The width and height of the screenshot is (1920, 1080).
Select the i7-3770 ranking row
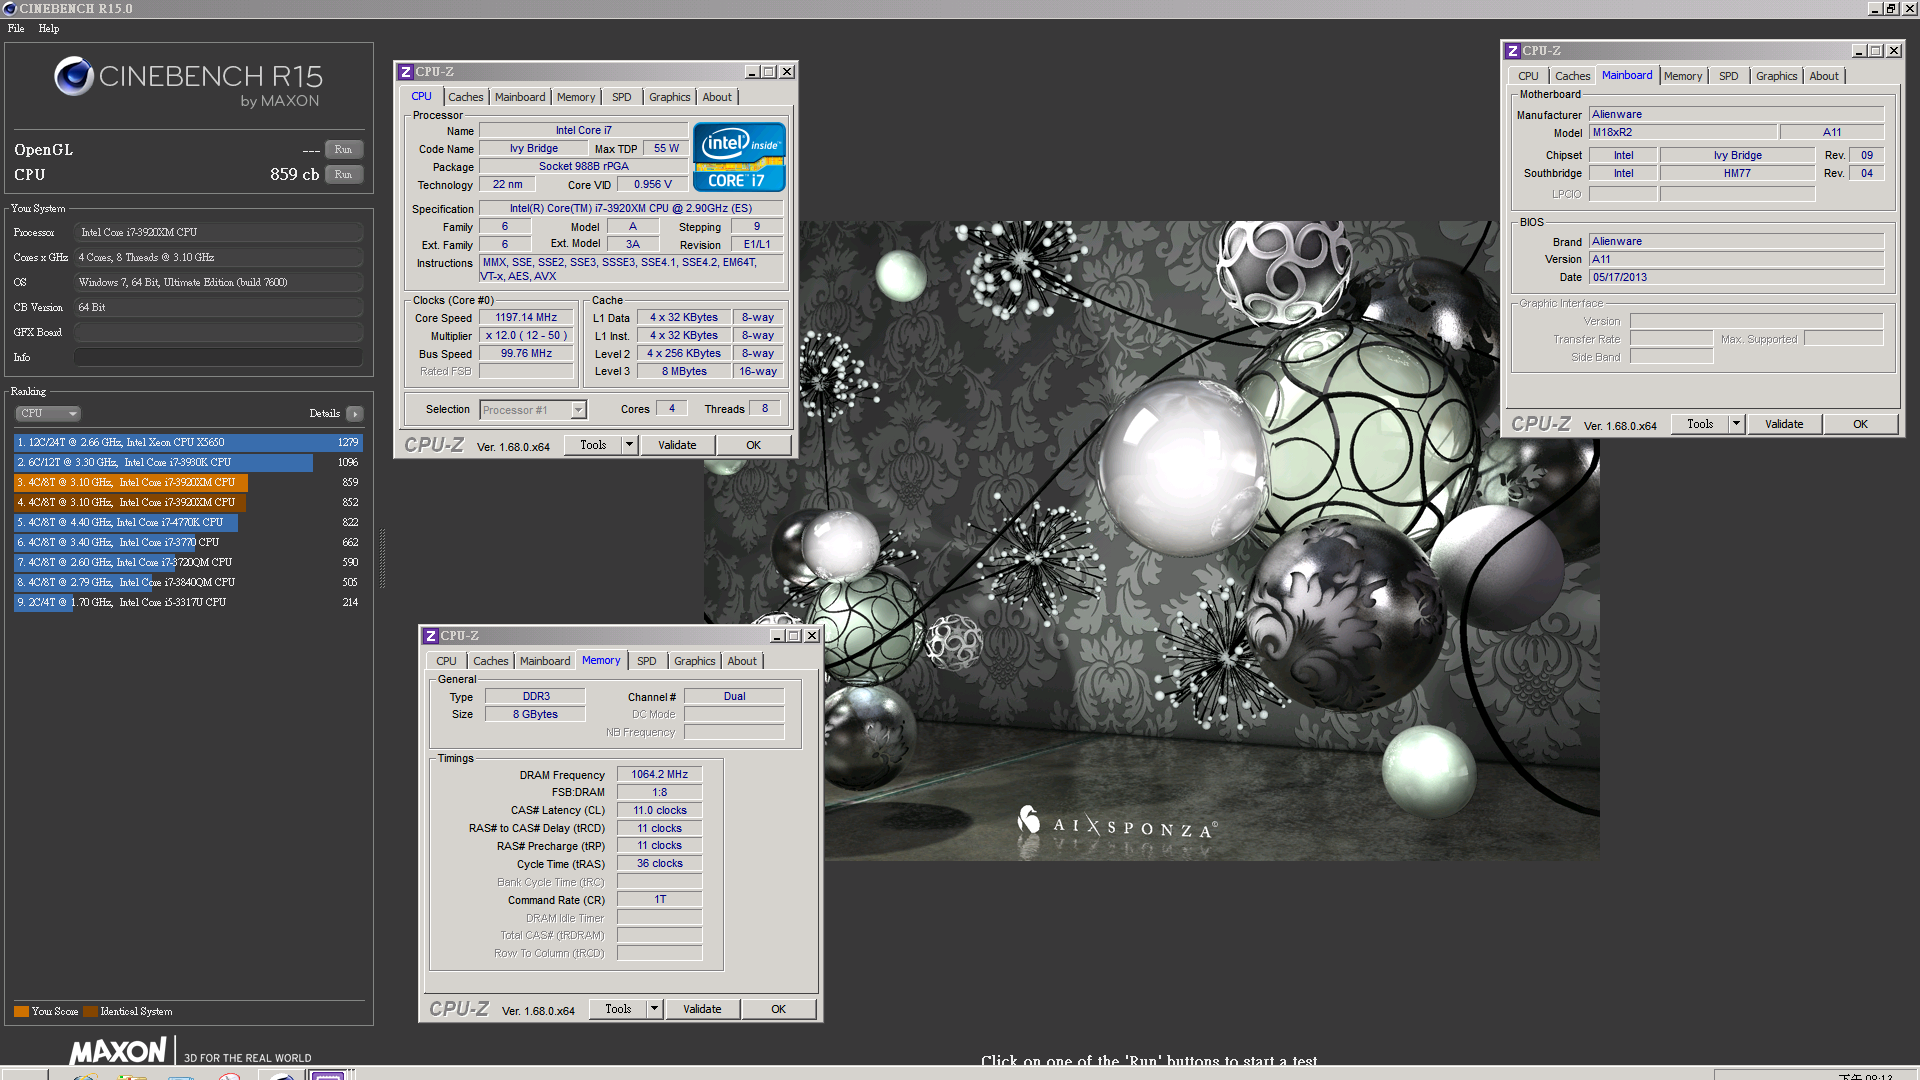coord(188,542)
